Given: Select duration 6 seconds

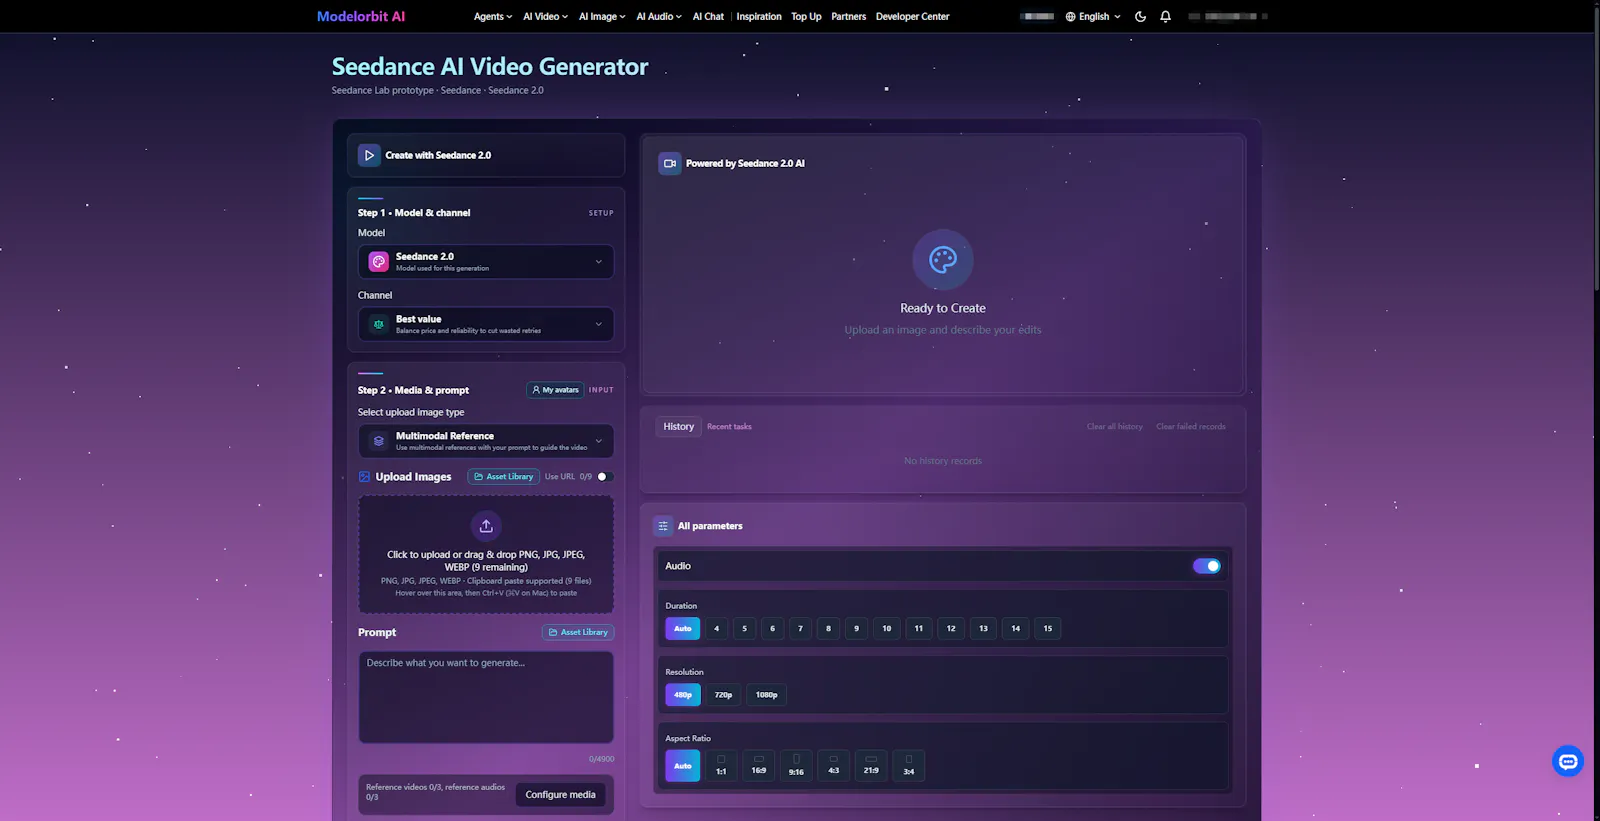Looking at the screenshot, I should pos(772,629).
